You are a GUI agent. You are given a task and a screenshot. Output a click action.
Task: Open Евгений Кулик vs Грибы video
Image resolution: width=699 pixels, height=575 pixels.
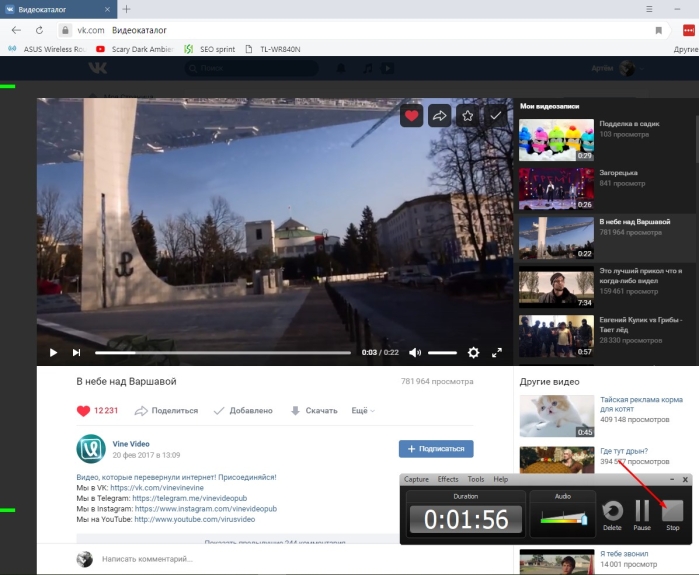[556, 336]
